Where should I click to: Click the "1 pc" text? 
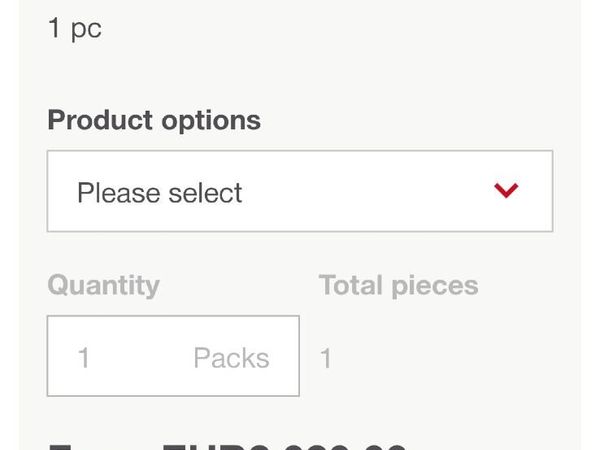pyautogui.click(x=74, y=28)
